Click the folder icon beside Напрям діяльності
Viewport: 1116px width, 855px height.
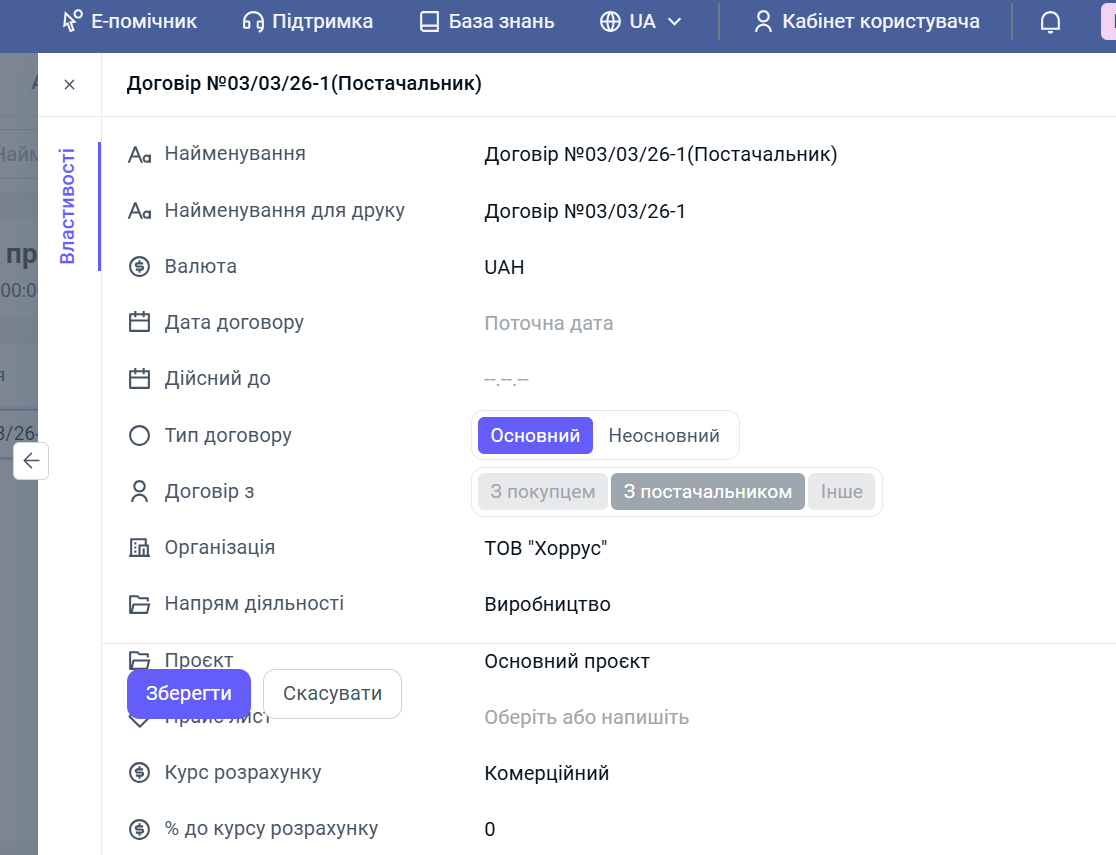pyautogui.click(x=139, y=604)
